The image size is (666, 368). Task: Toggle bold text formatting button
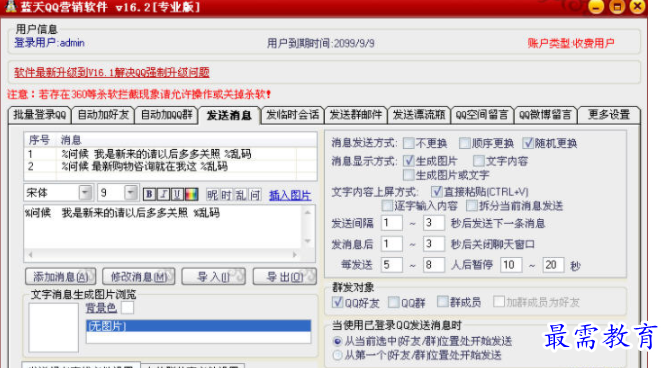coord(149,194)
